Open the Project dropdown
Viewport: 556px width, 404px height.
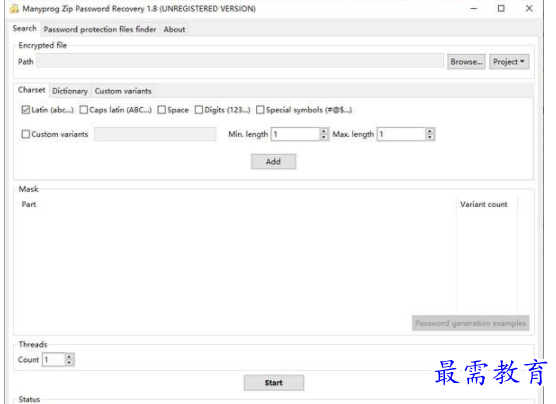coord(509,62)
